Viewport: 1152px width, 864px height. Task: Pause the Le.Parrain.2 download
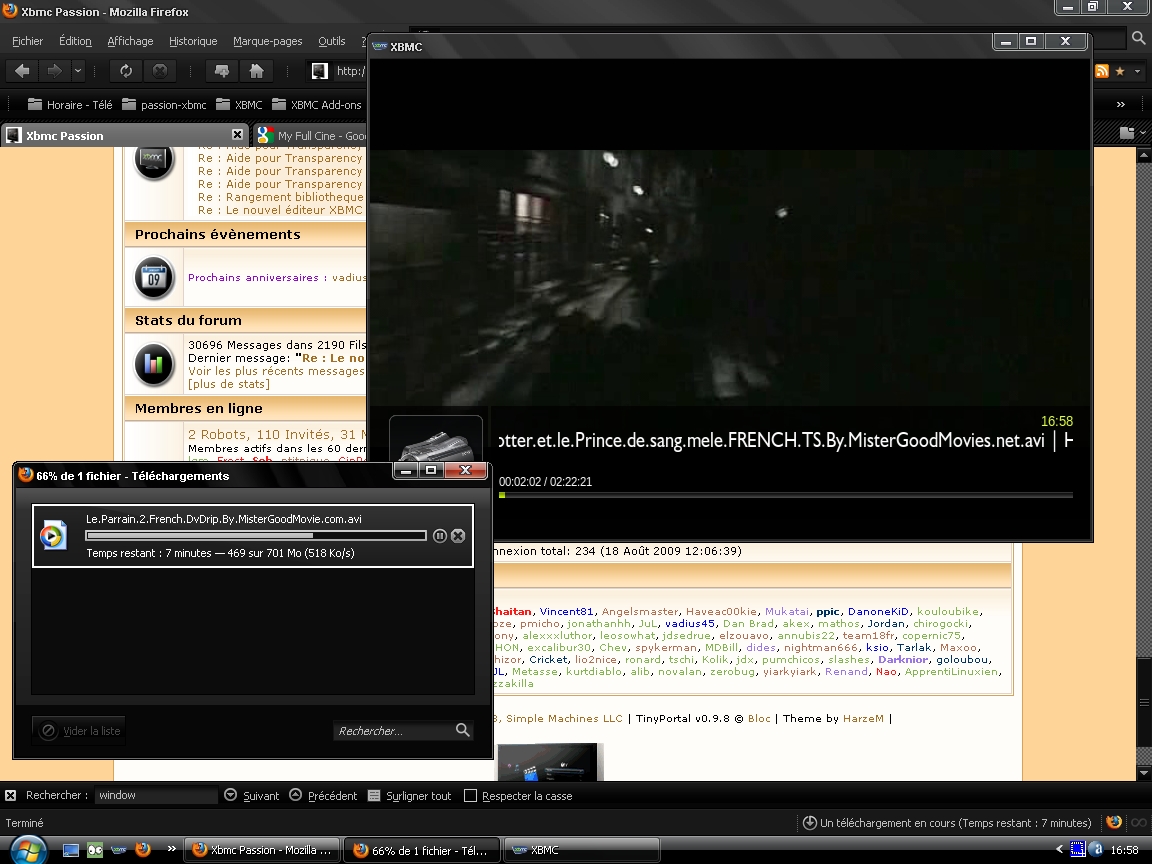tap(439, 536)
